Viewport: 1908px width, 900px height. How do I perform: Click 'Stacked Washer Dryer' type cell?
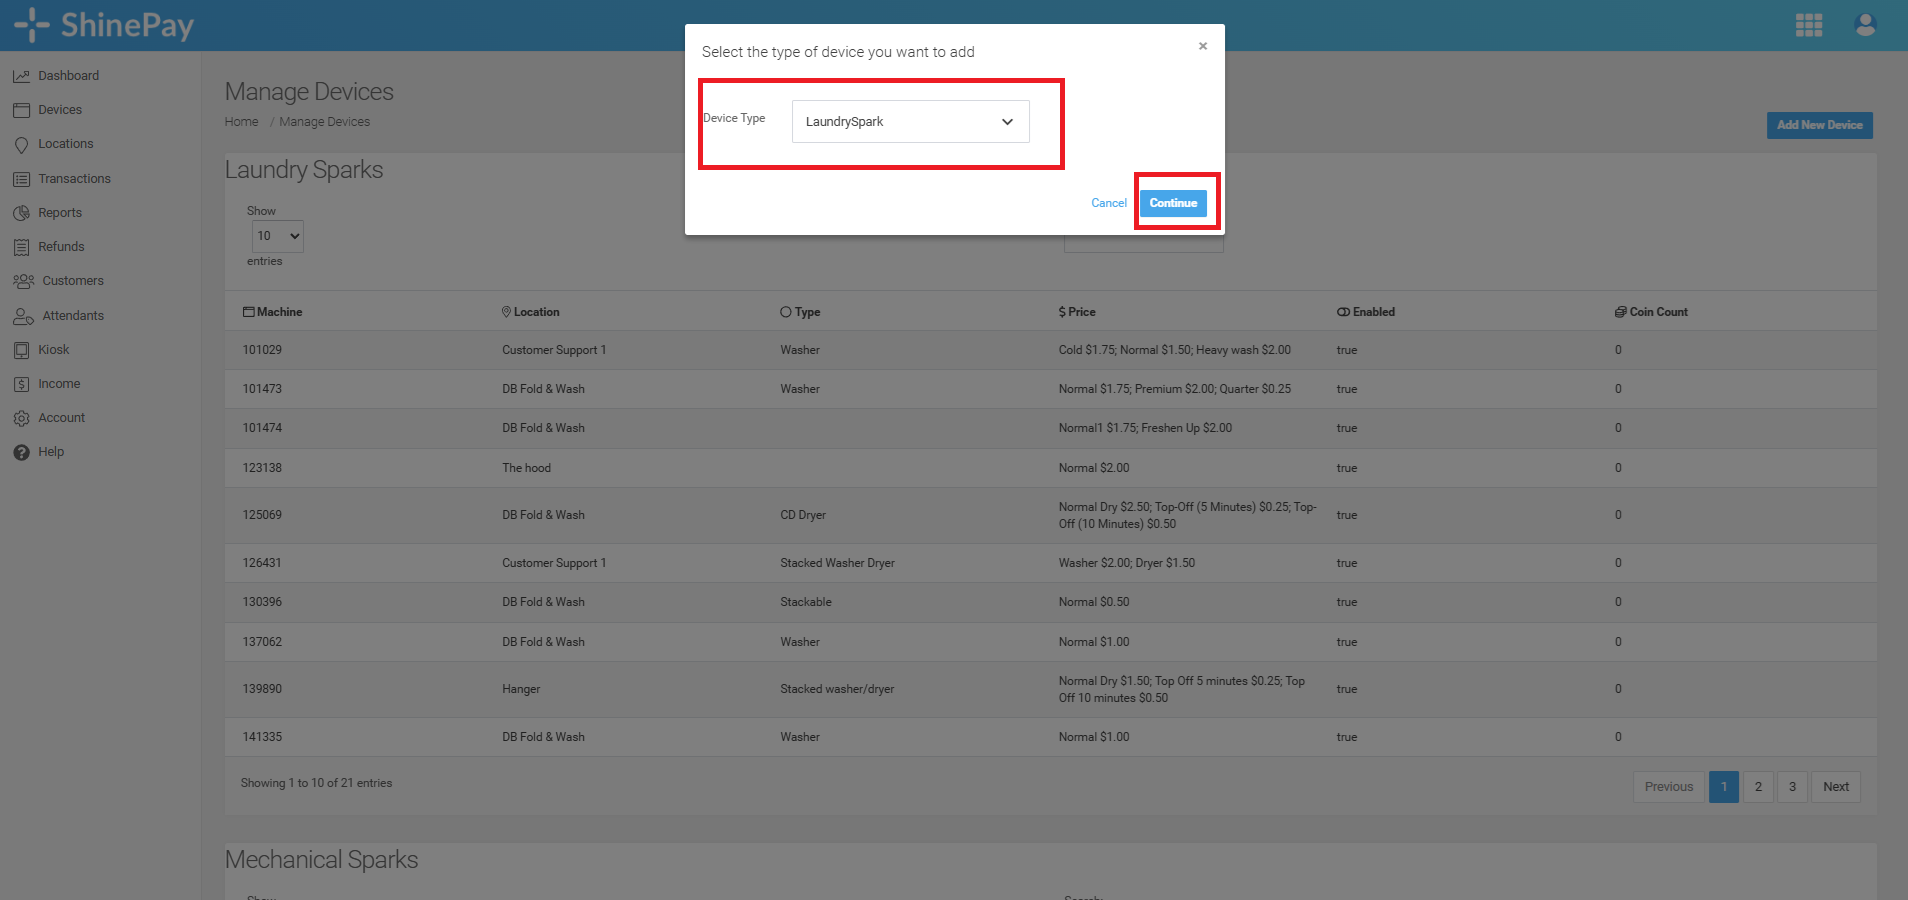click(x=837, y=563)
